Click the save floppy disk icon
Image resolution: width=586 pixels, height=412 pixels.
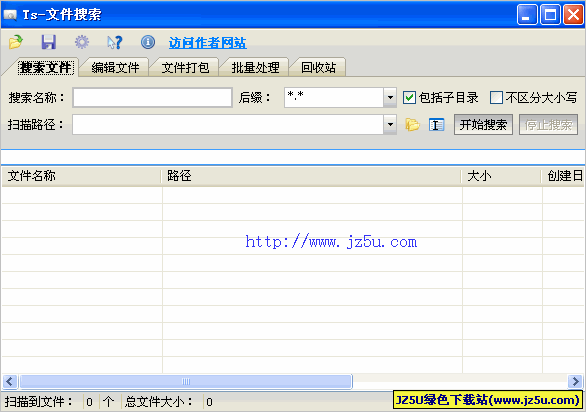(x=49, y=42)
